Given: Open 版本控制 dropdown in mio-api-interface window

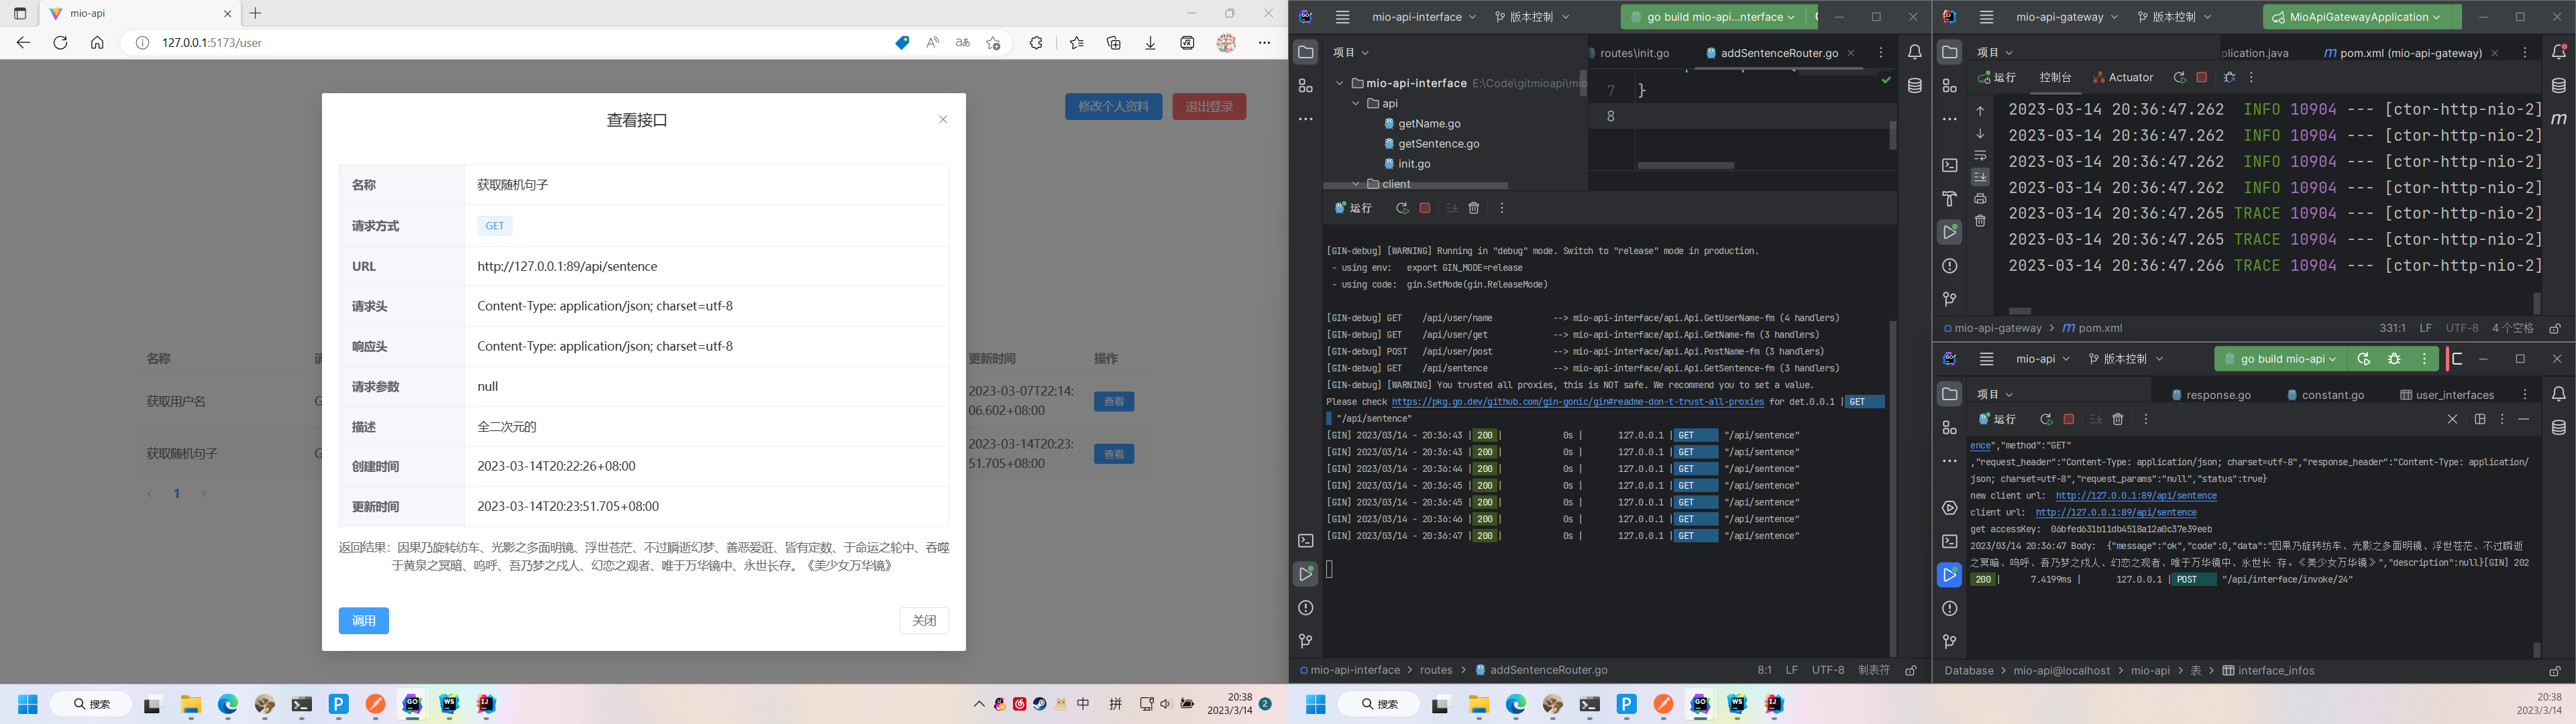Looking at the screenshot, I should pos(1533,17).
